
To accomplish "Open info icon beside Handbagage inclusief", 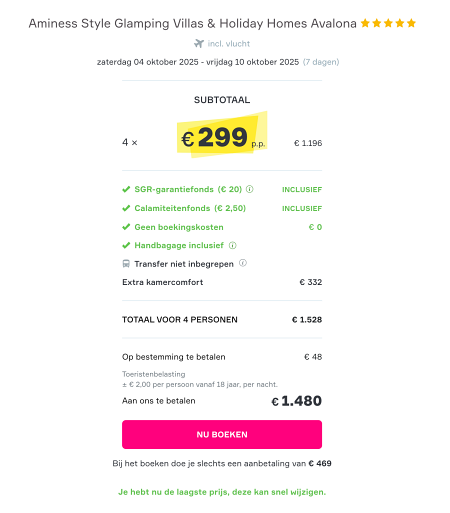I will point(232,246).
